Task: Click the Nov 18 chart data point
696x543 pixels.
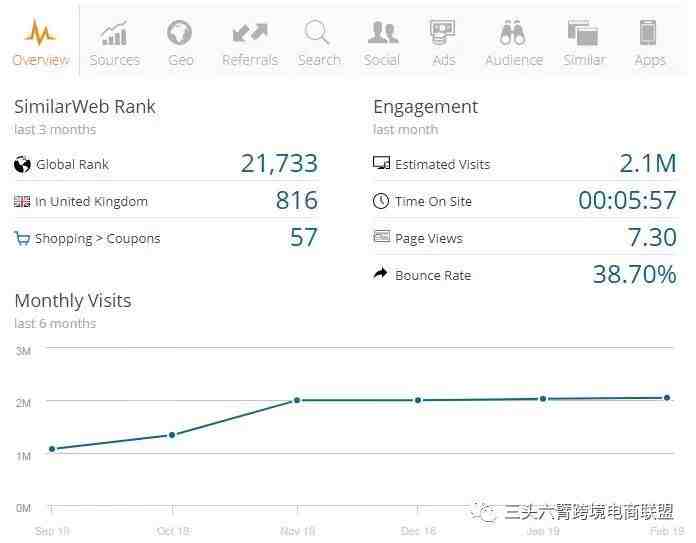Action: tap(297, 400)
